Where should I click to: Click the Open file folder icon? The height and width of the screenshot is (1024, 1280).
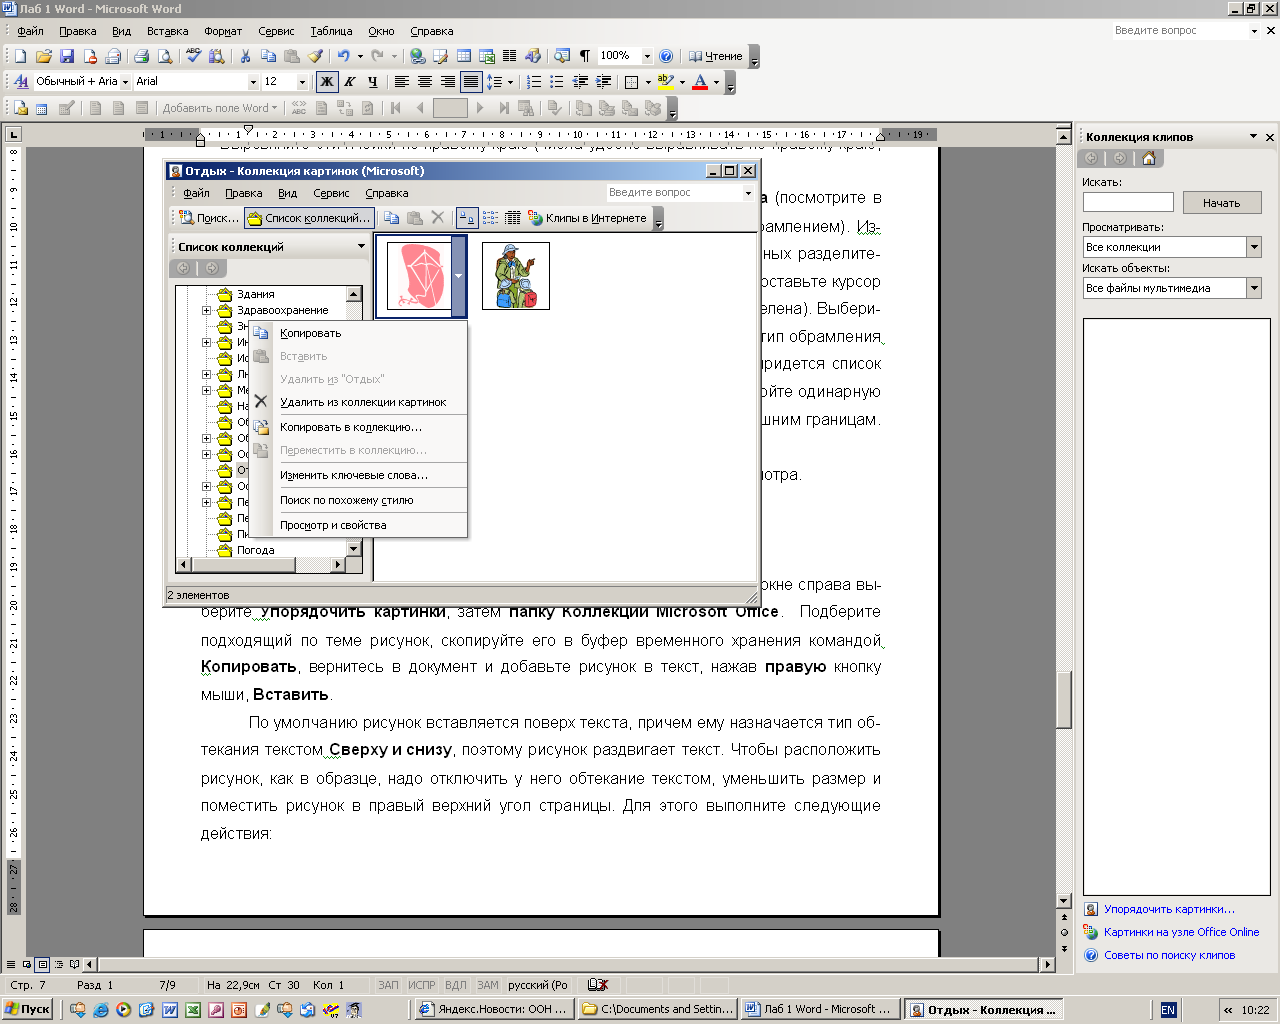click(43, 56)
